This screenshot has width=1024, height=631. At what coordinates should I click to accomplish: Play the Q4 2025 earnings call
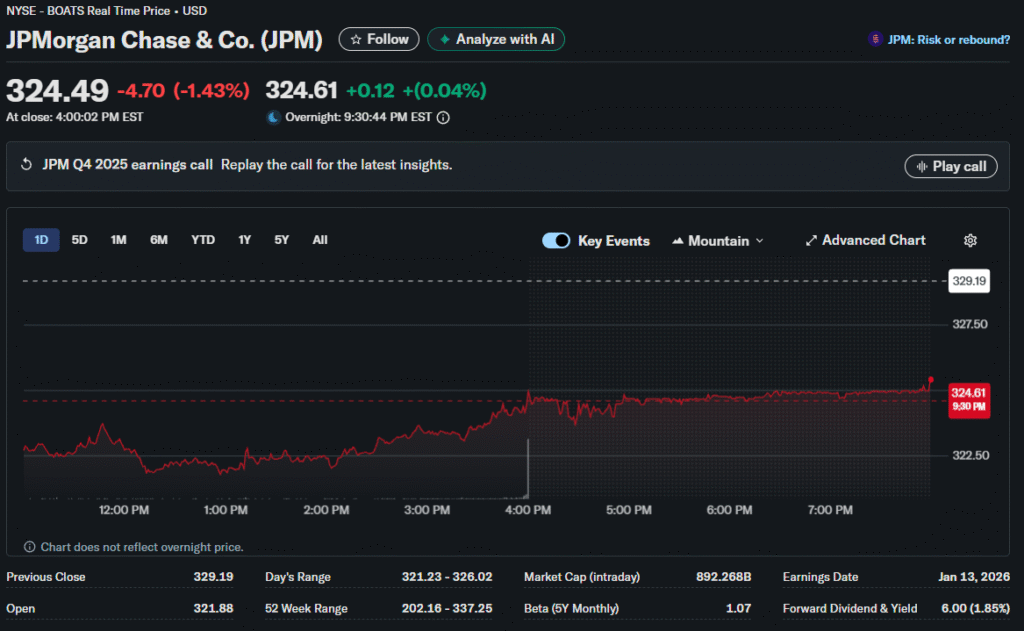tap(950, 166)
